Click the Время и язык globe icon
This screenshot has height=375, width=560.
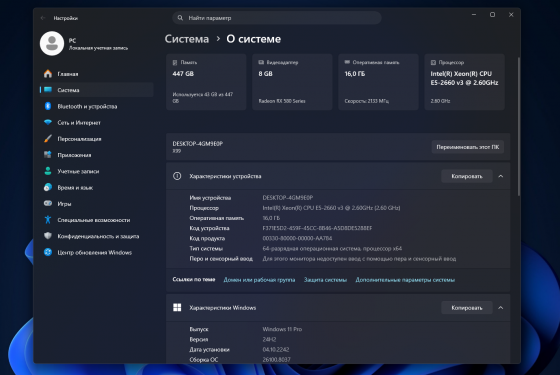tap(48, 187)
